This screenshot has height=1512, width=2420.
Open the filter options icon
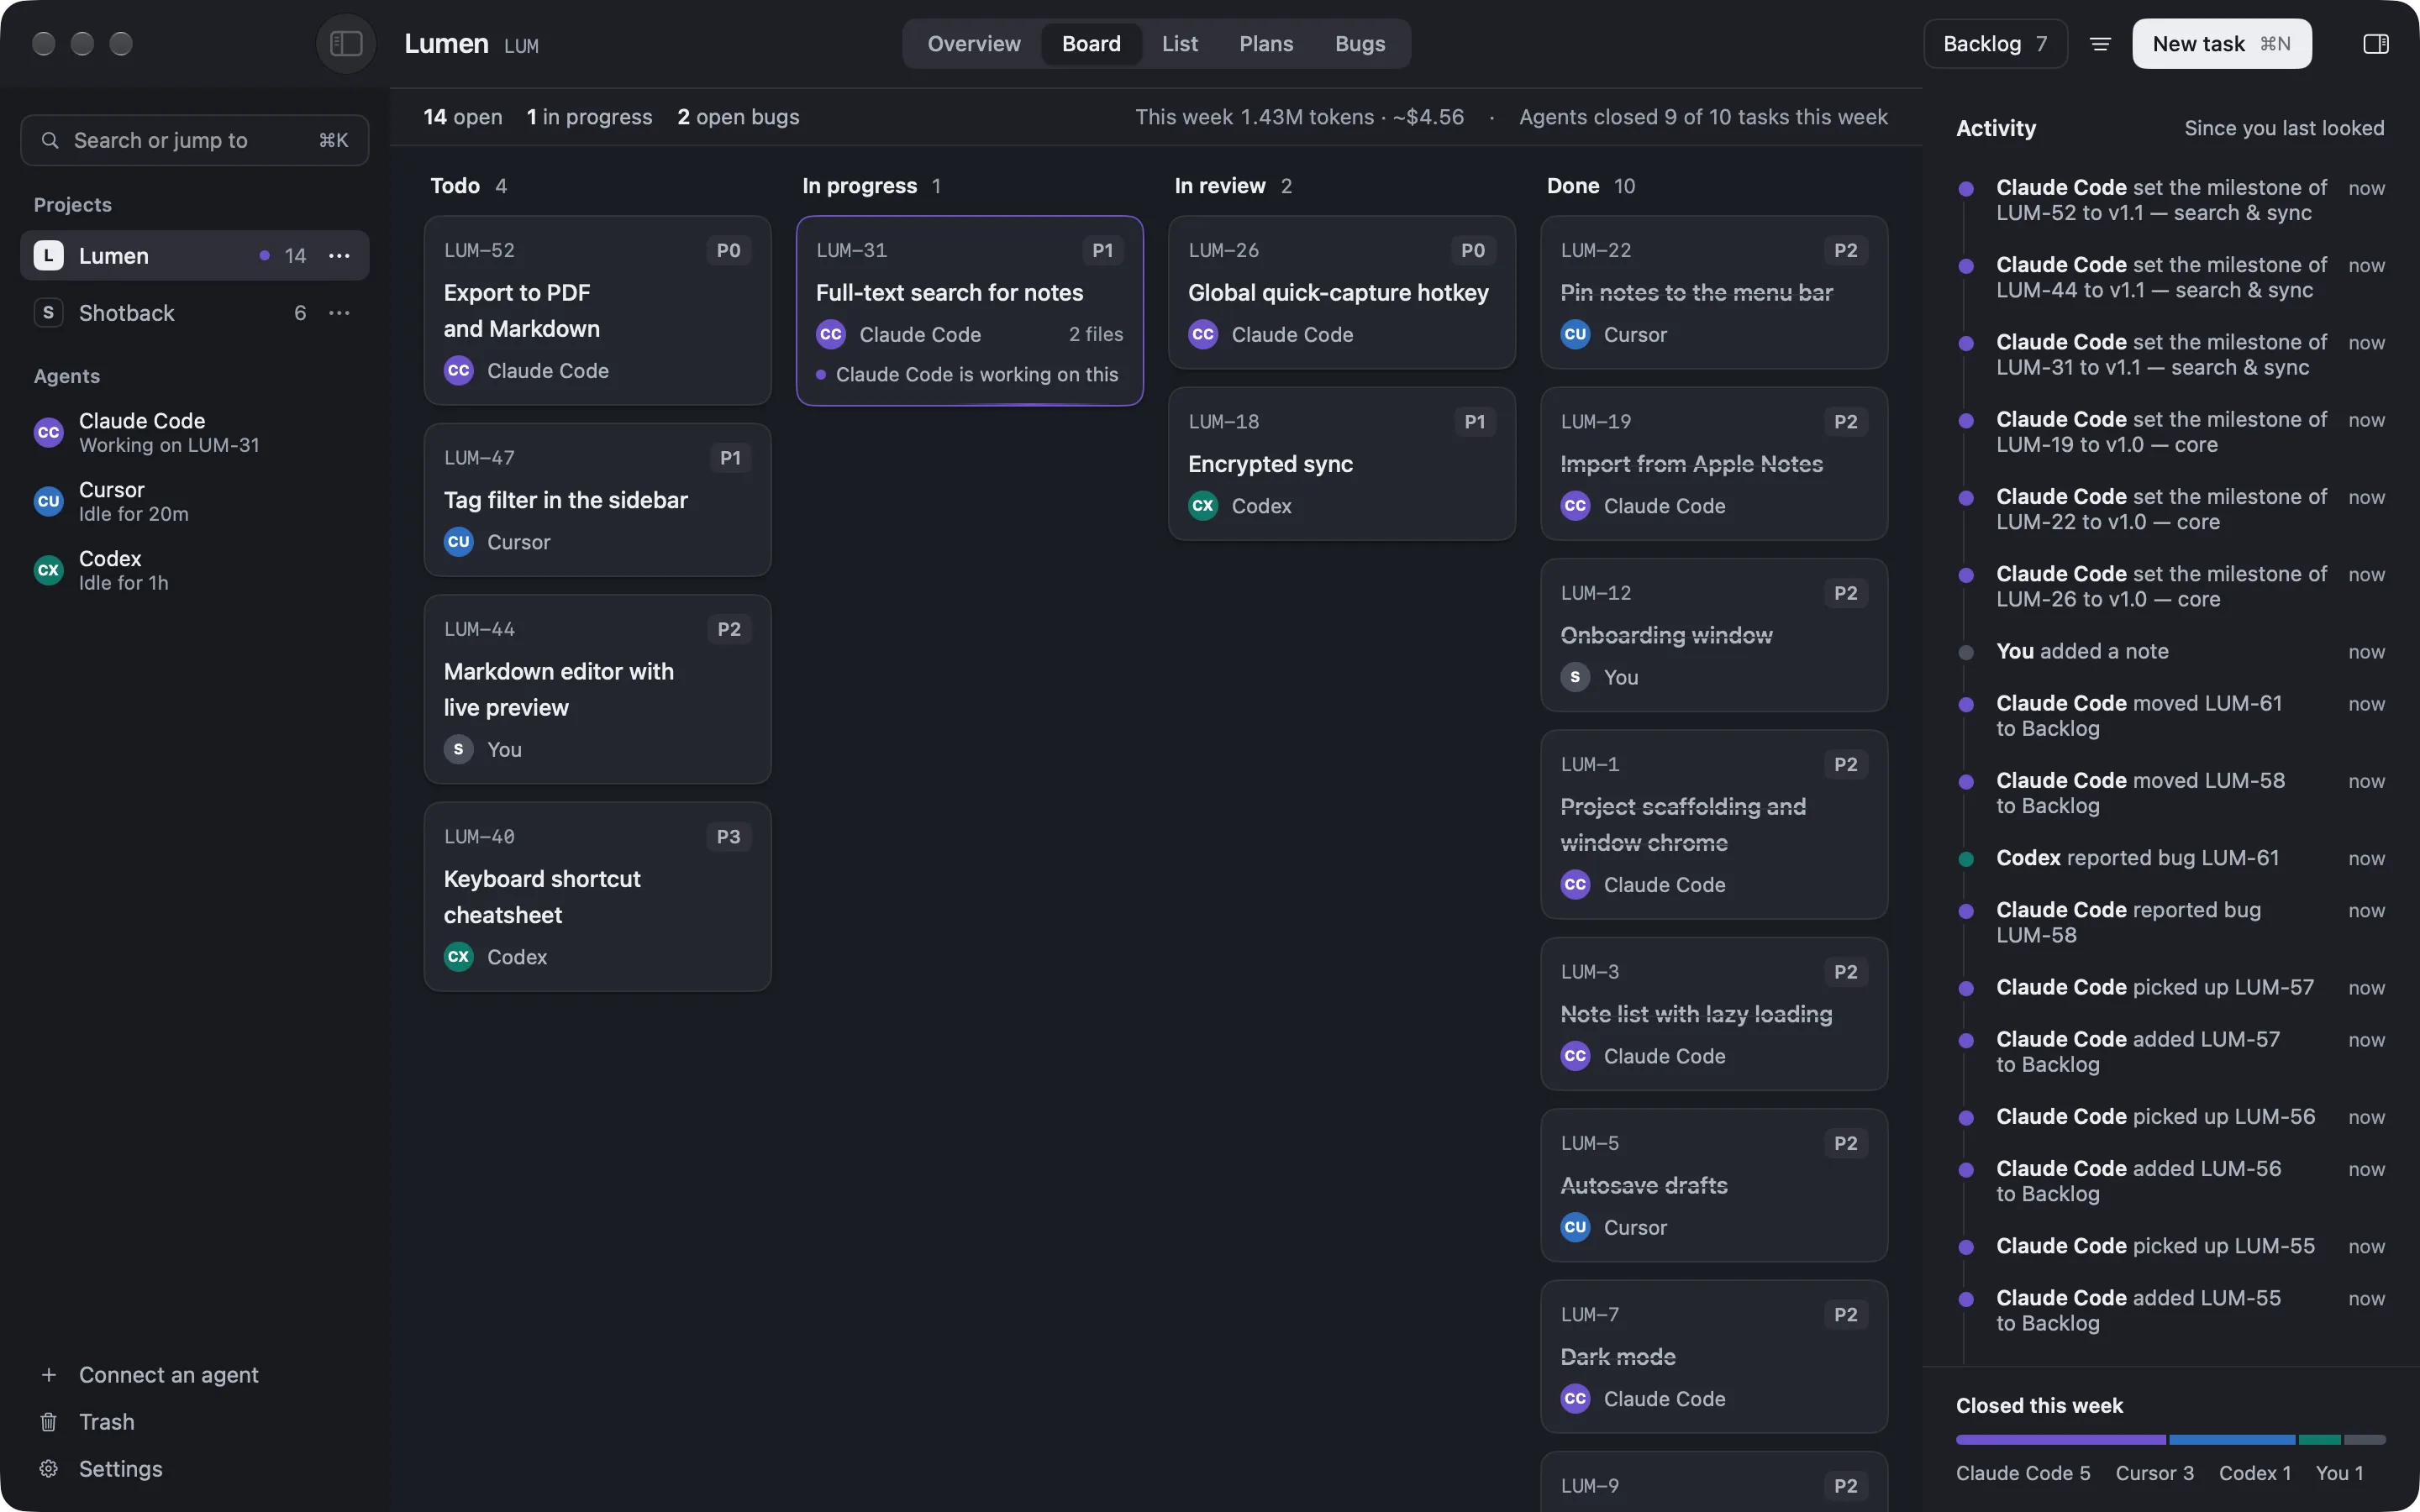tap(2100, 43)
